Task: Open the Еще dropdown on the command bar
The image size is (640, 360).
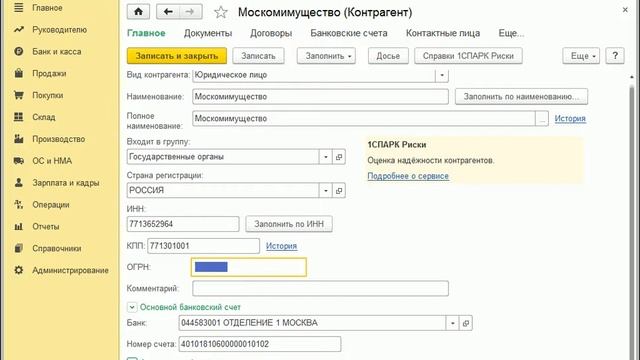Action: click(581, 56)
